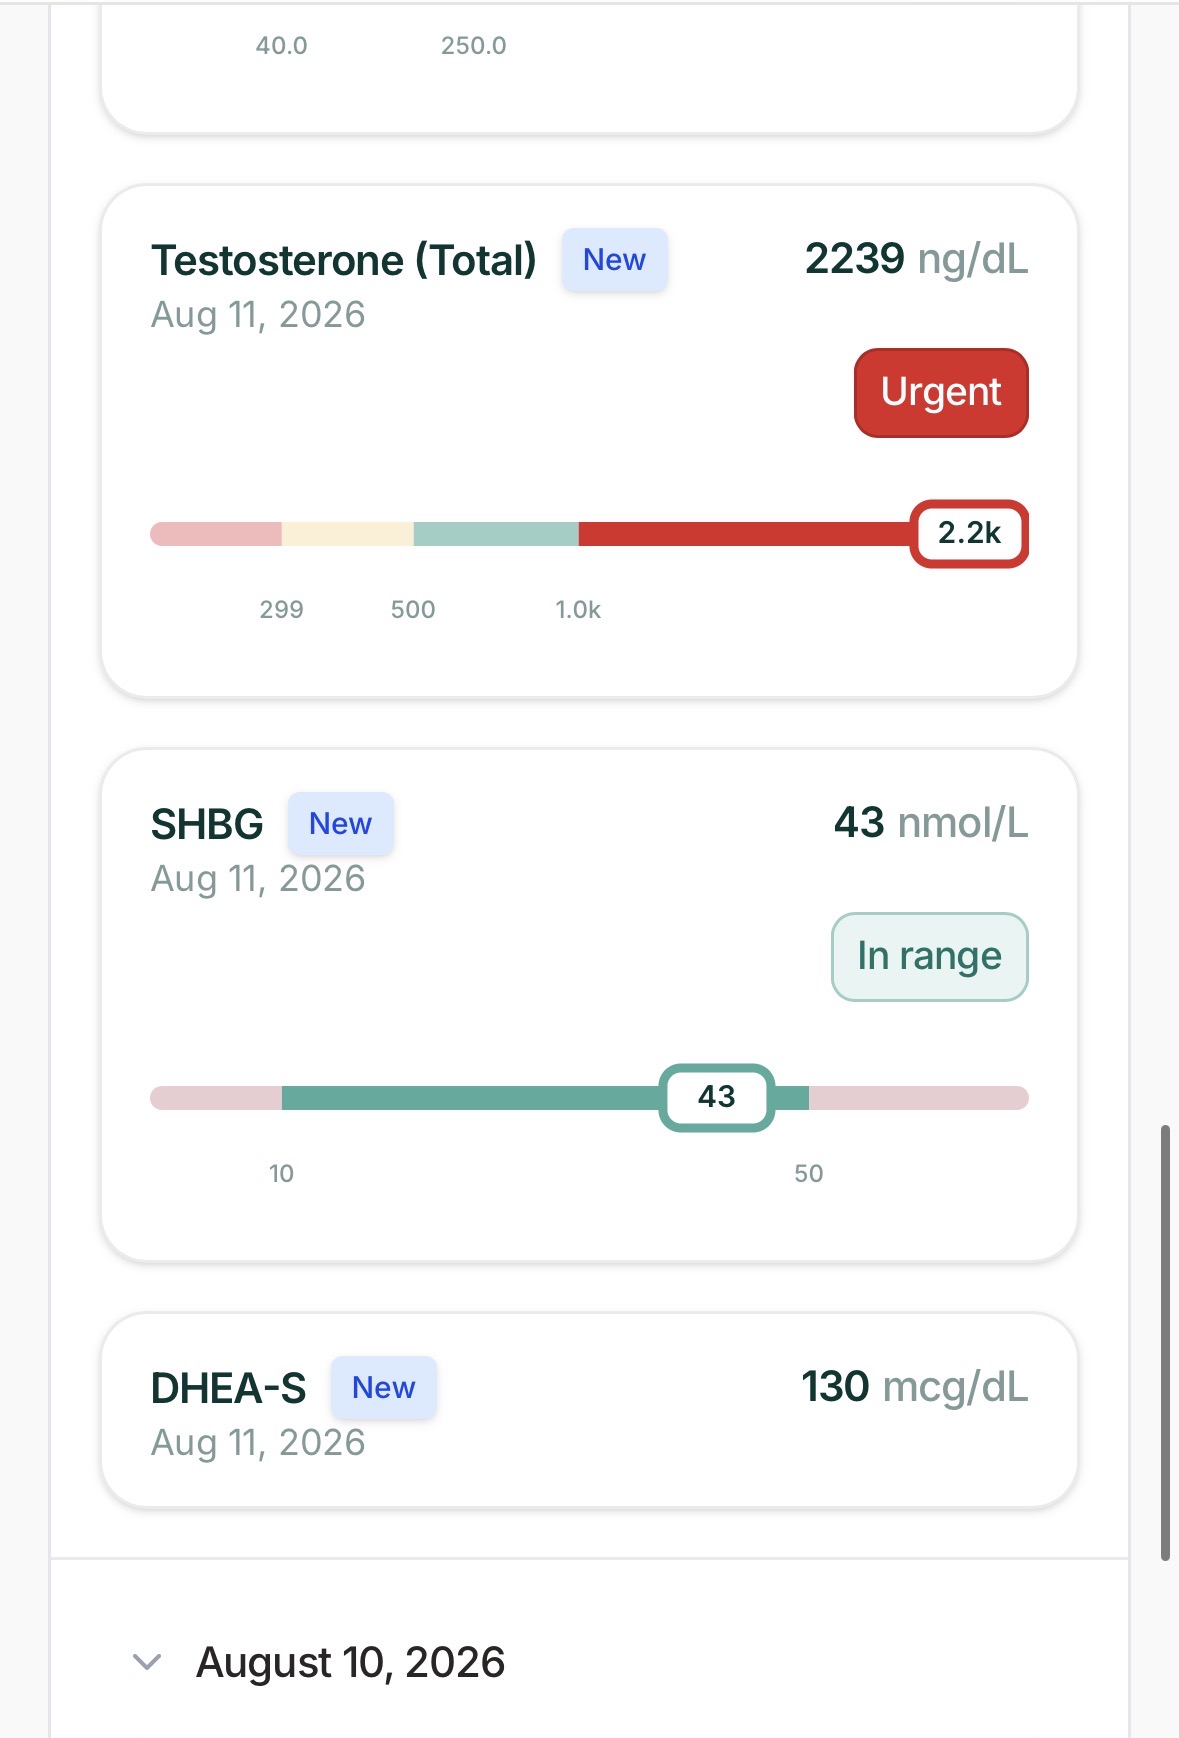Select the New tag beside Testosterone (Total)
This screenshot has height=1738, width=1179.
point(614,260)
